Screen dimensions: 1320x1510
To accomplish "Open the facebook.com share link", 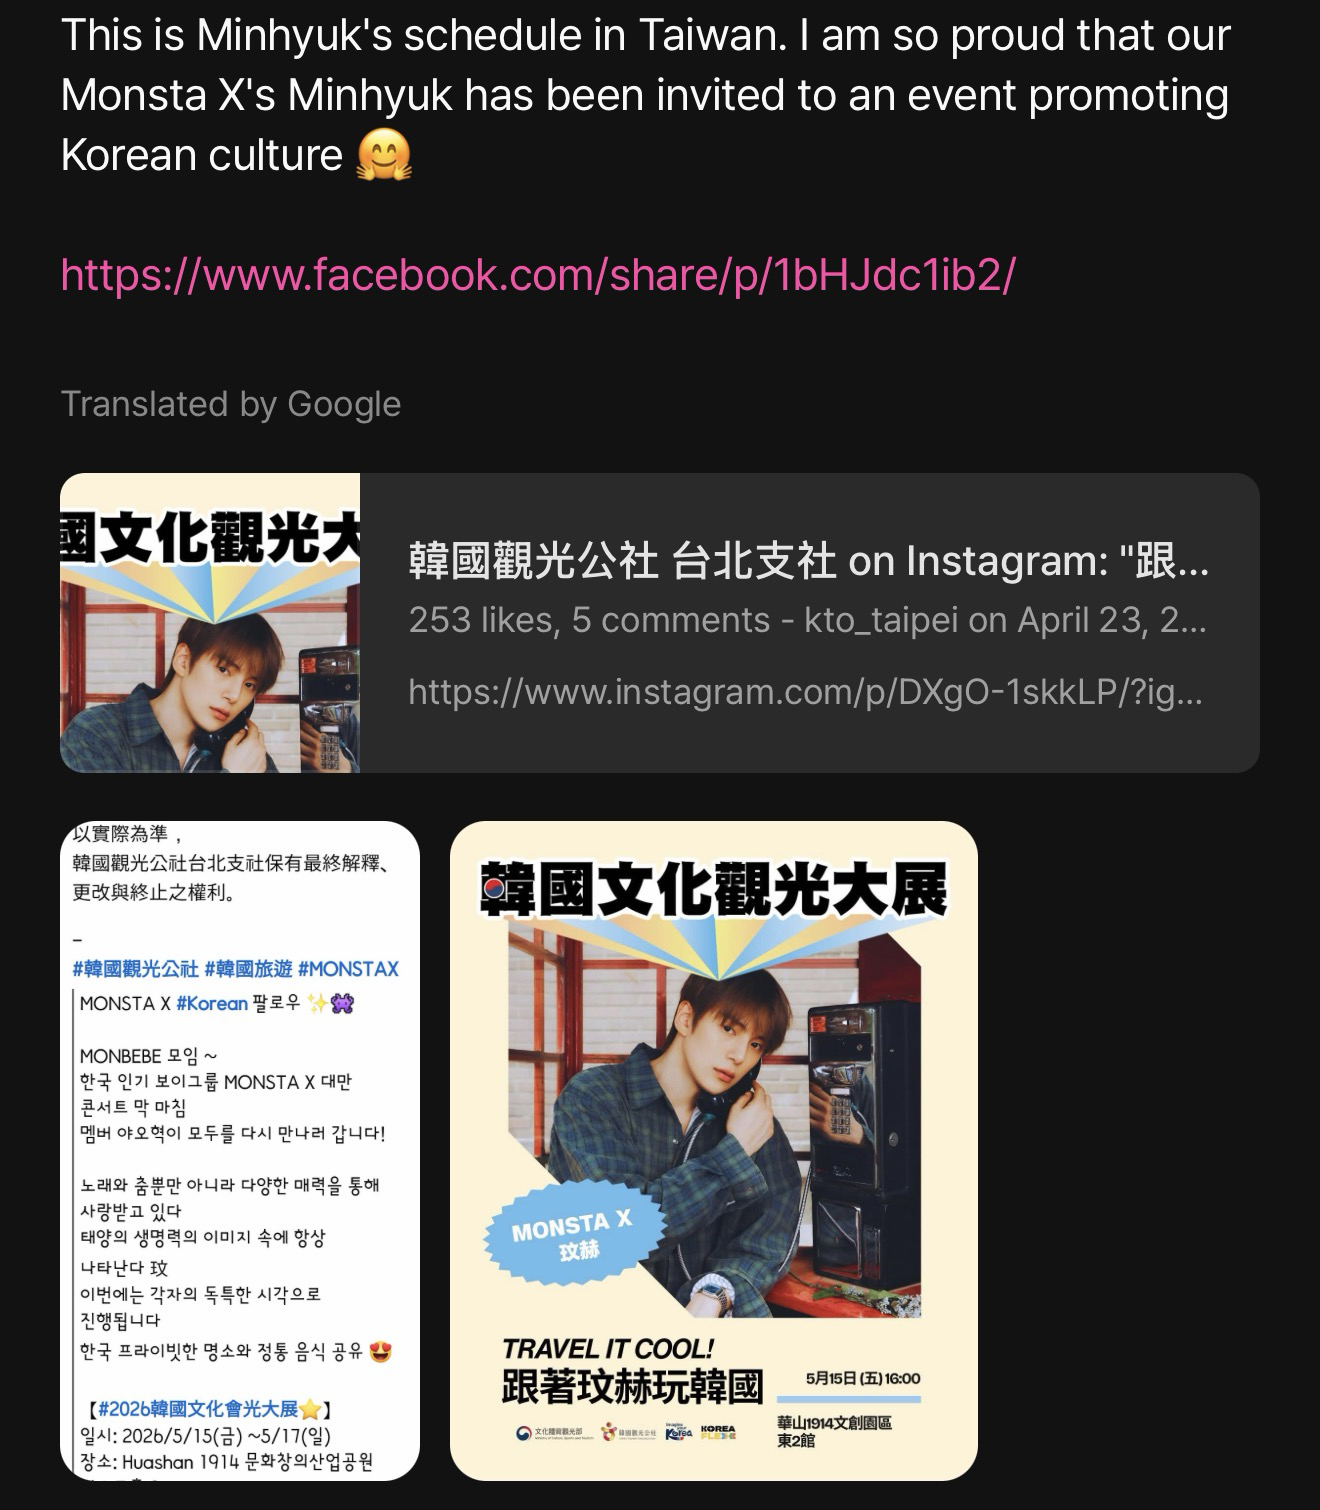I will pos(538,274).
